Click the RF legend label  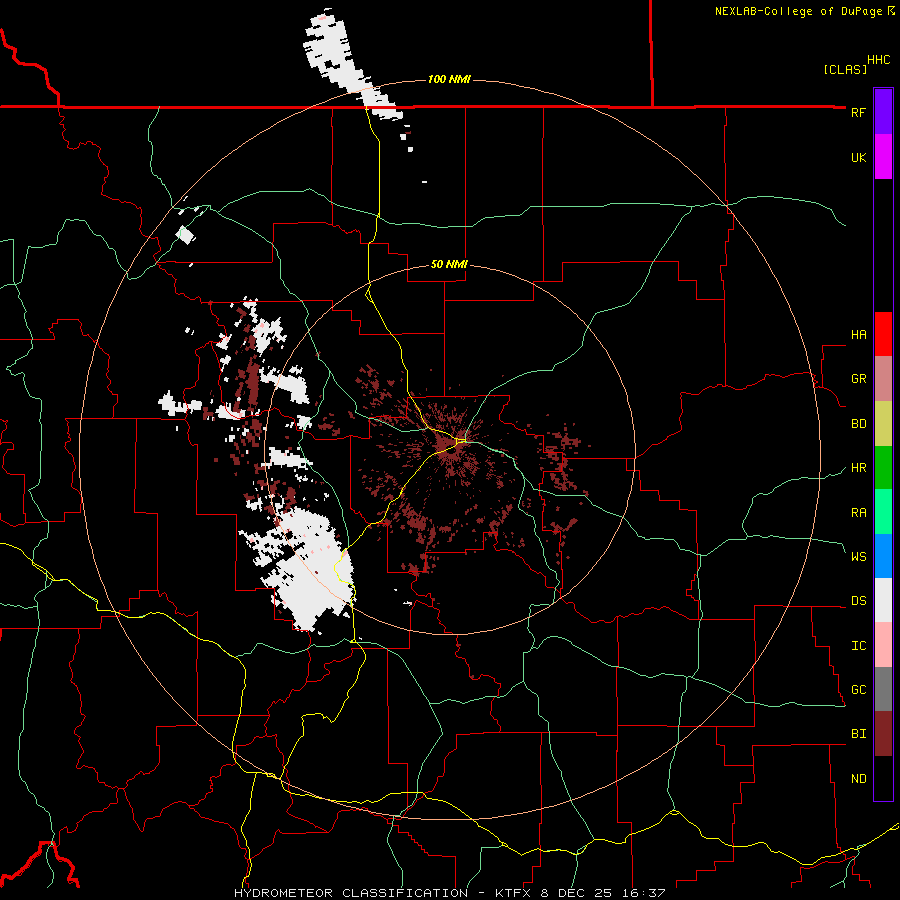(x=858, y=112)
